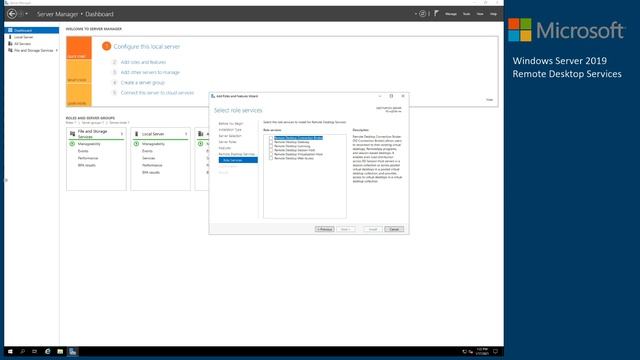Viewport: 640px width, 360px height.
Task: Check Remote Desktop Connection Broker role service
Action: (x=271, y=138)
